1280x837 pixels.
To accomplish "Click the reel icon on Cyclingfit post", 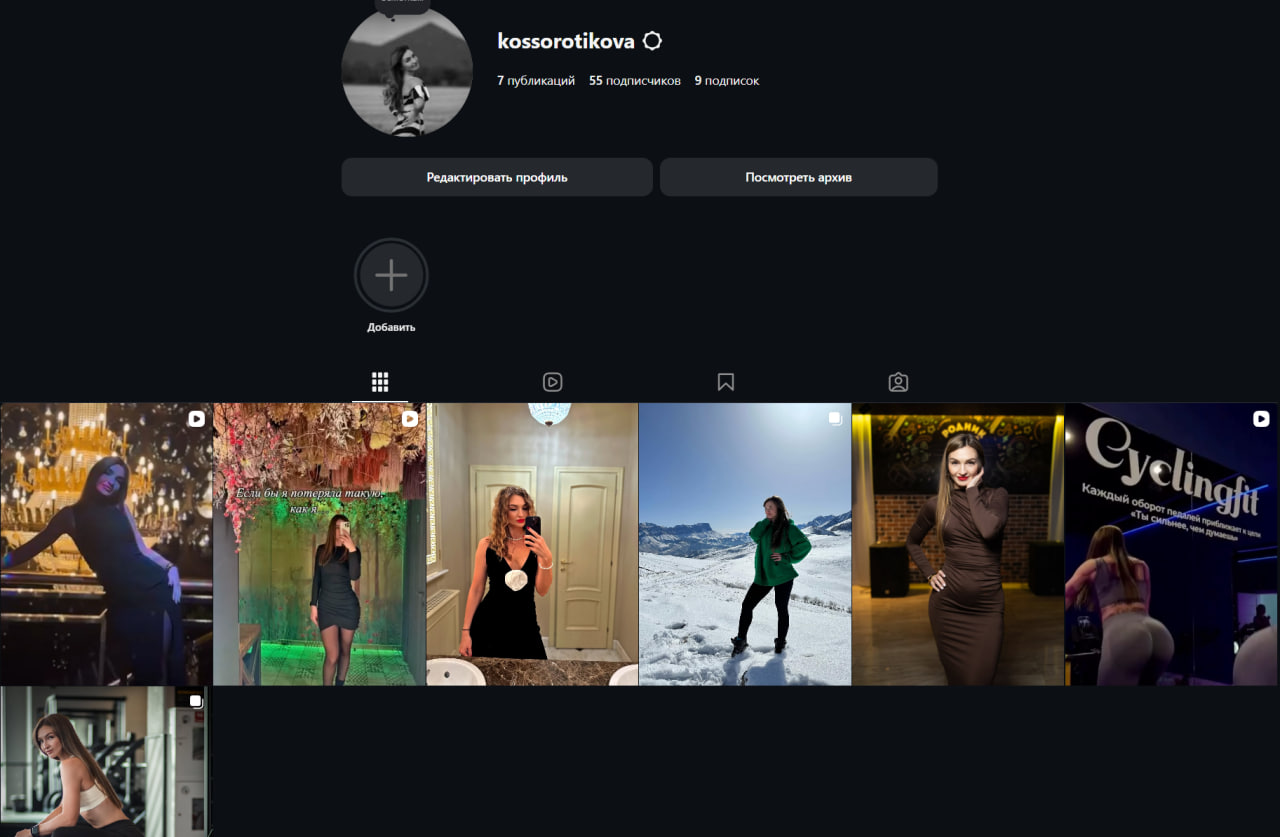I will coord(1261,419).
